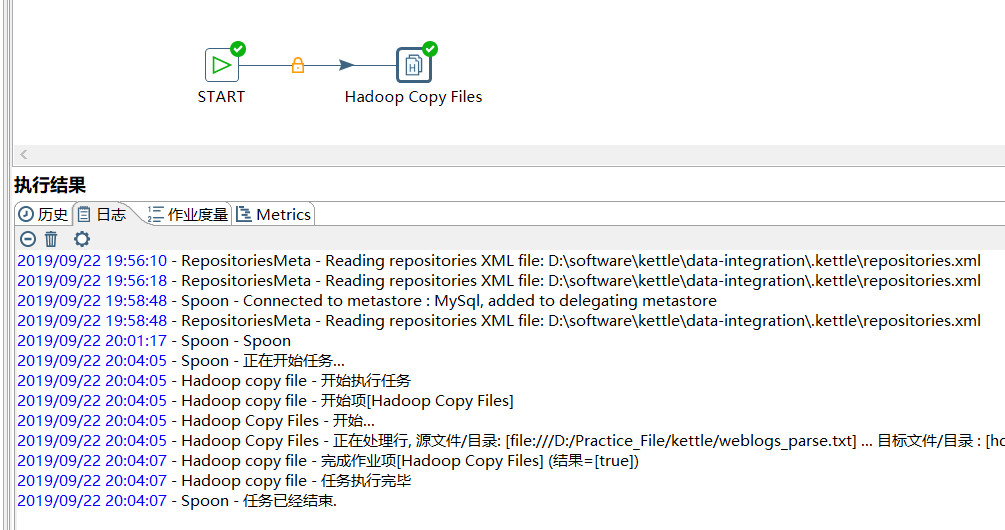Viewport: 1005px width, 530px height.
Task: Click the Hadoop Copy Files label
Action: point(413,97)
